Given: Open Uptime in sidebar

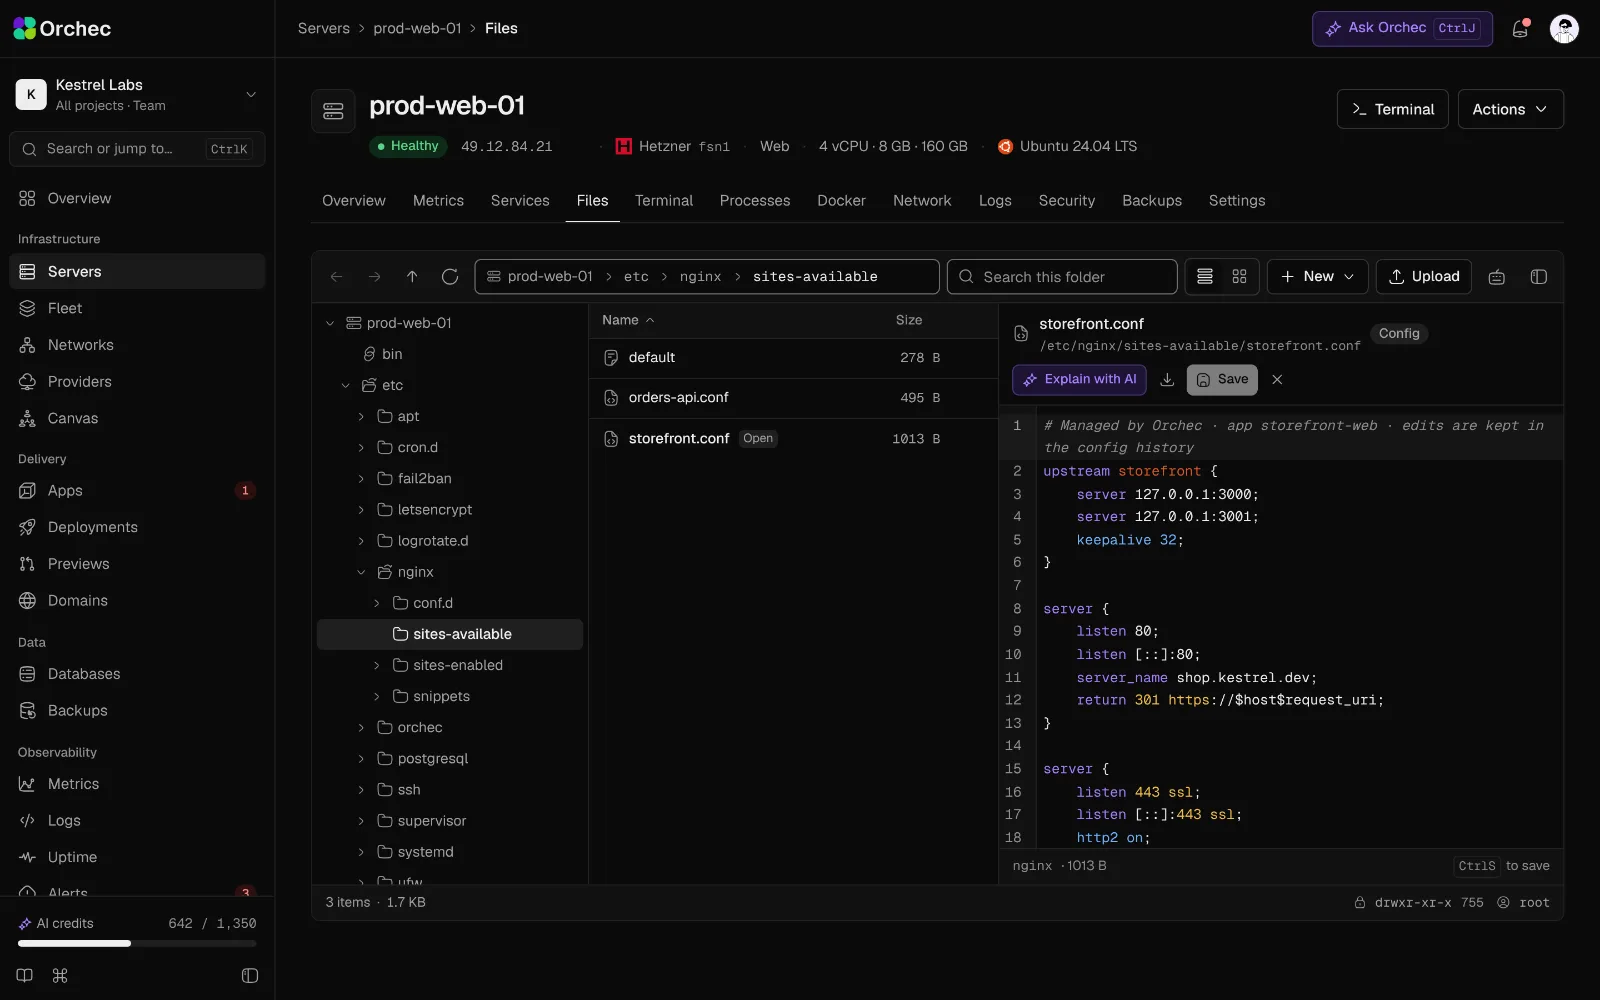Looking at the screenshot, I should (x=137, y=857).
